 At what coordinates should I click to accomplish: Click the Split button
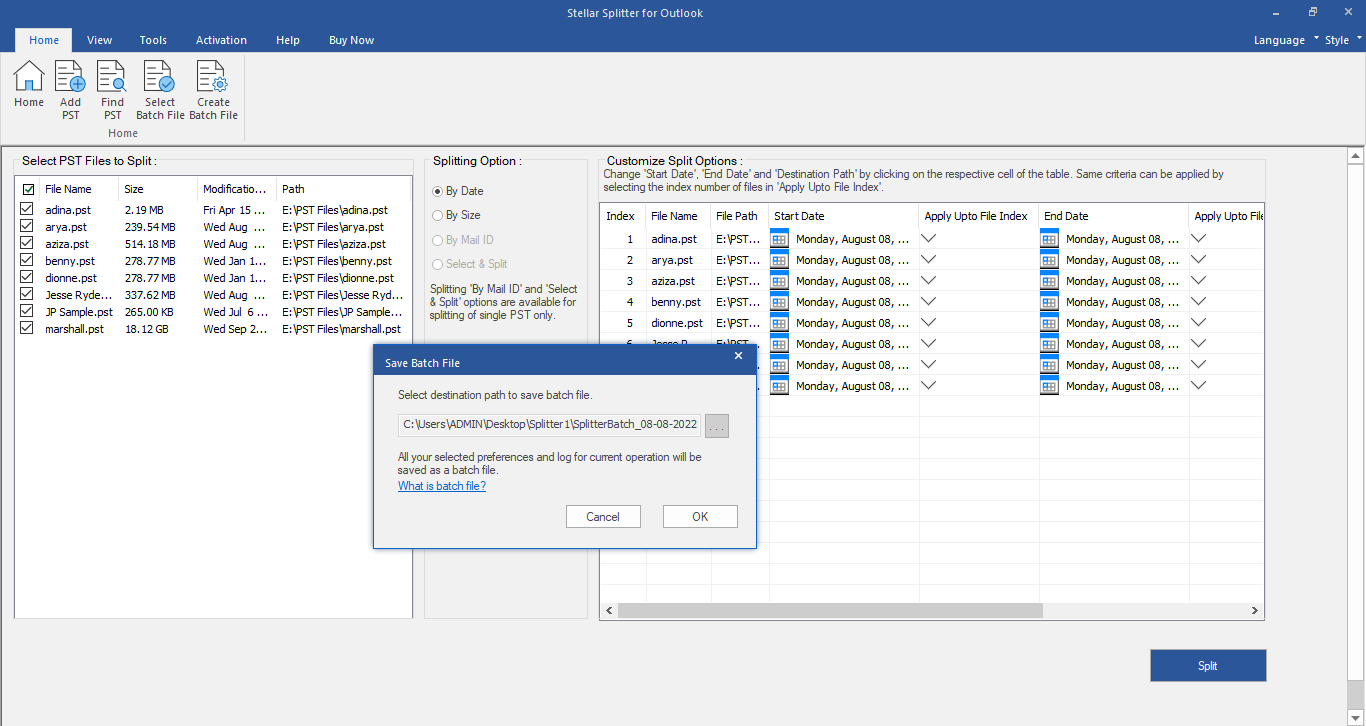[x=1208, y=666]
